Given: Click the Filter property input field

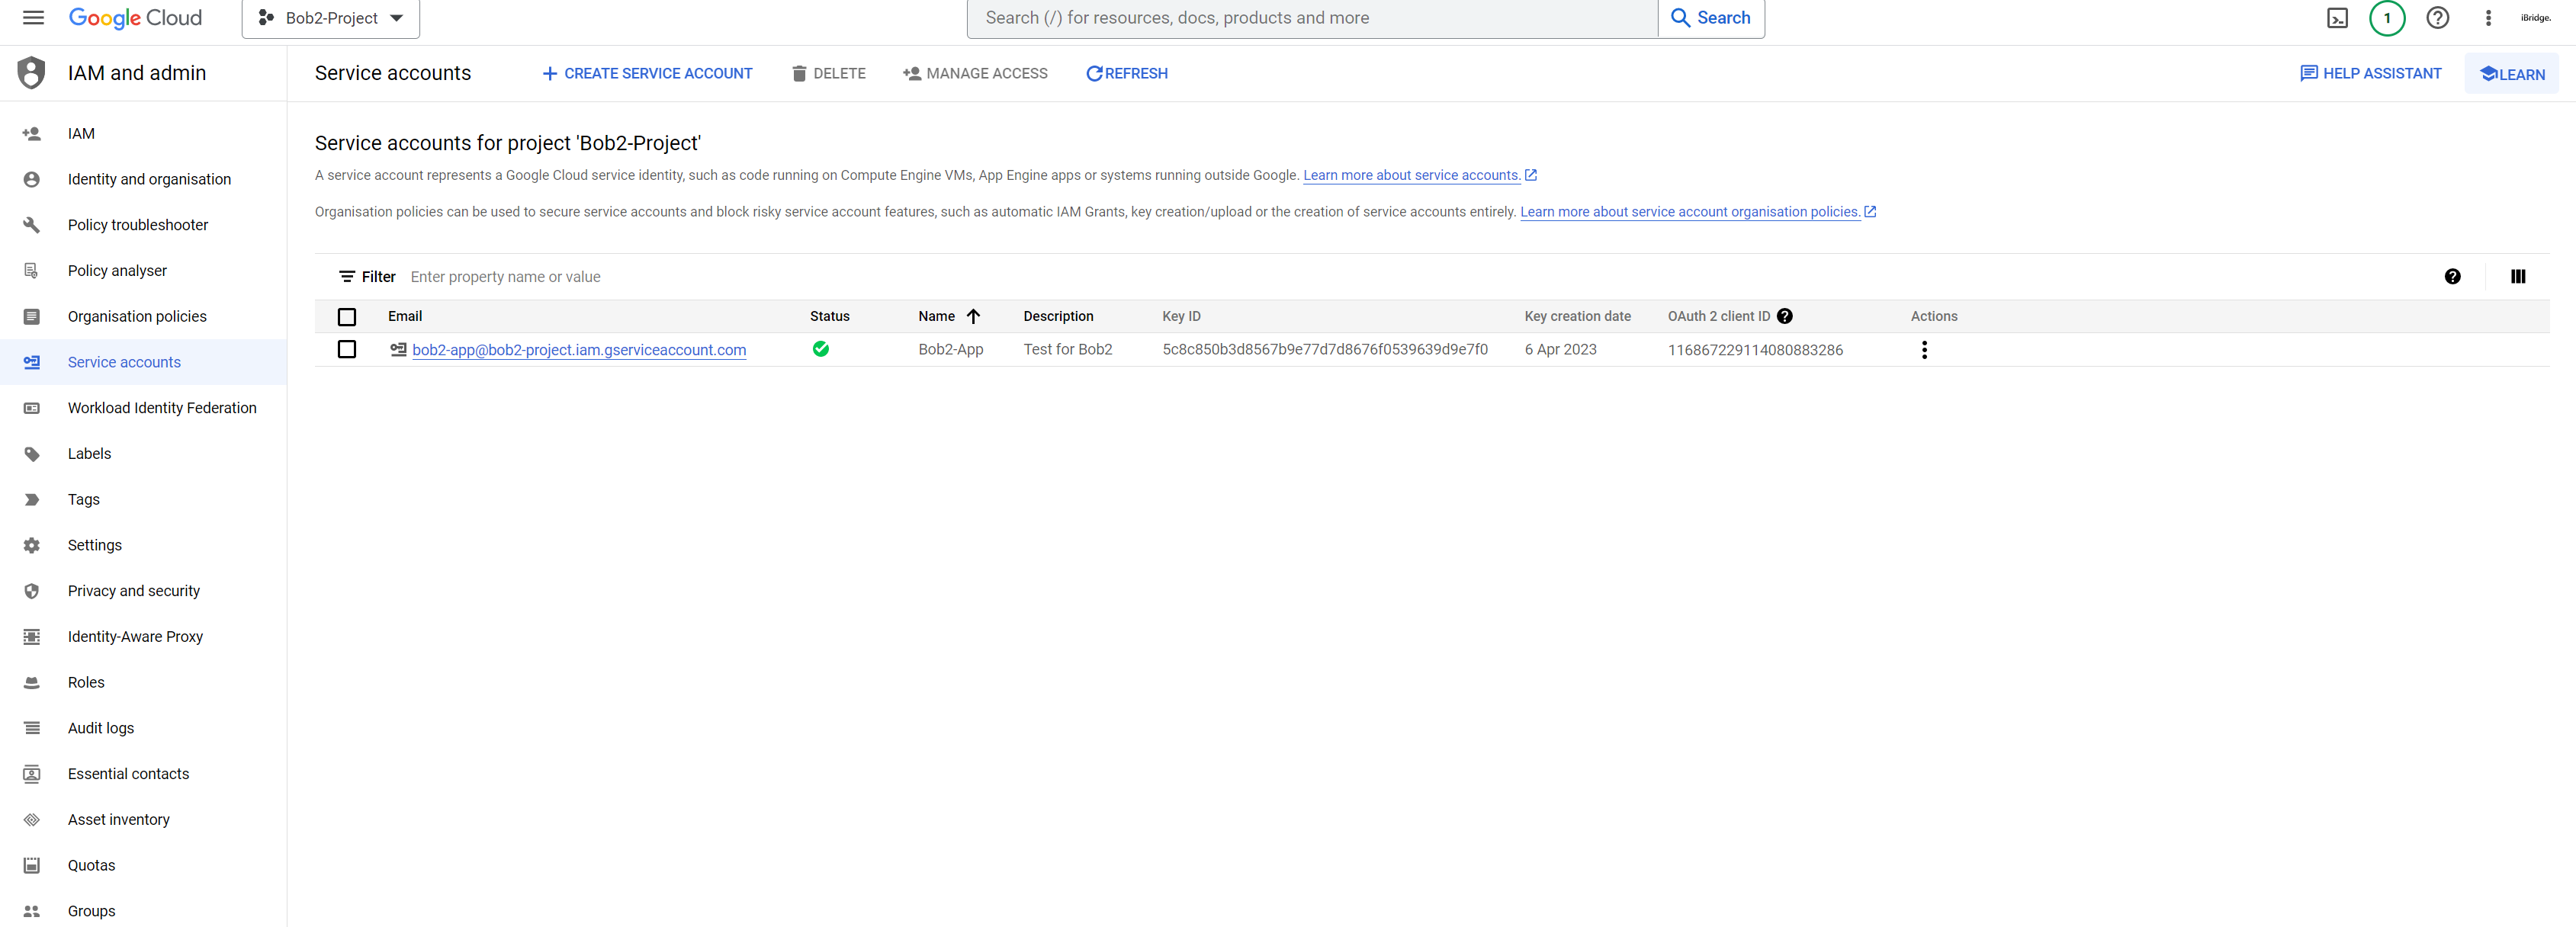Looking at the screenshot, I should pos(900,277).
